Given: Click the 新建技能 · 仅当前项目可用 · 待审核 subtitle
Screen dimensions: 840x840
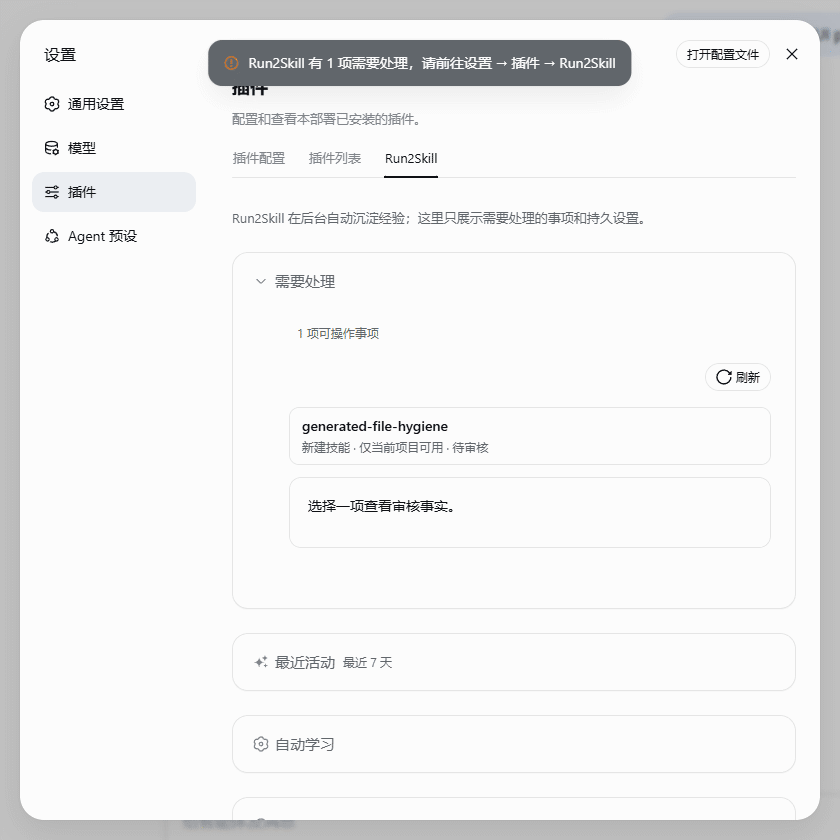Looking at the screenshot, I should tap(395, 448).
